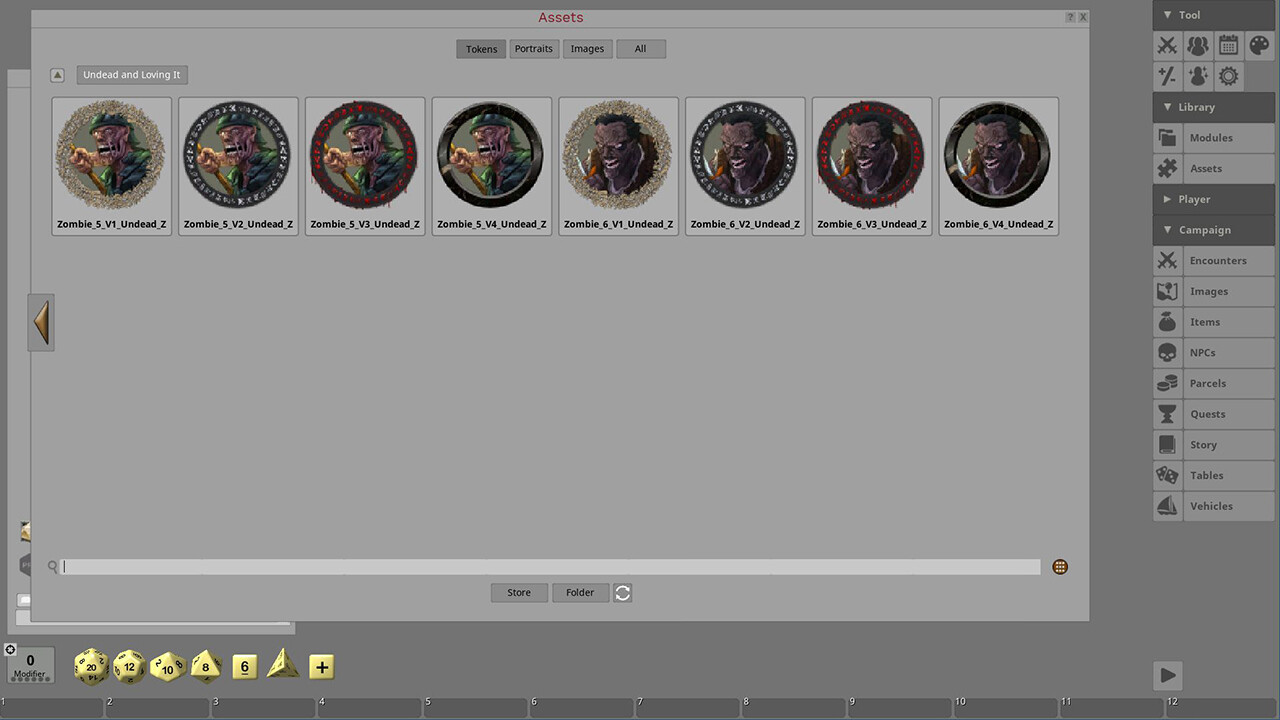The image size is (1280, 720).
Task: Open the Party Sheet tool
Action: coord(1197,45)
